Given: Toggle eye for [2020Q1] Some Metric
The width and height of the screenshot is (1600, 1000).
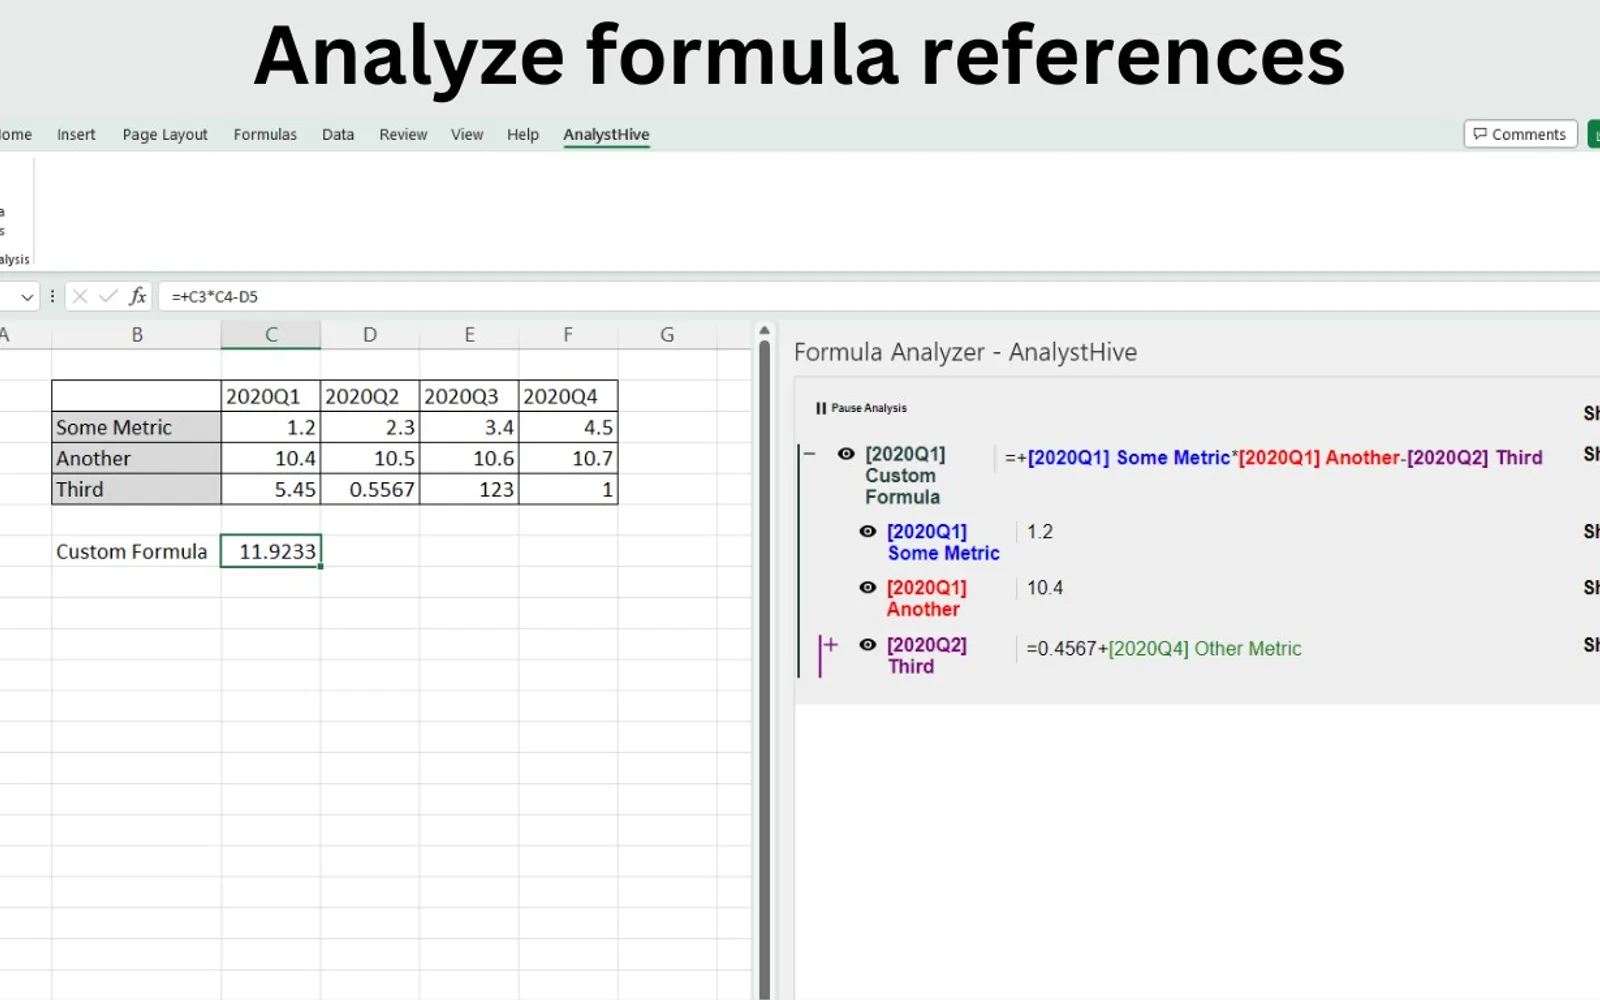Looking at the screenshot, I should (x=868, y=532).
